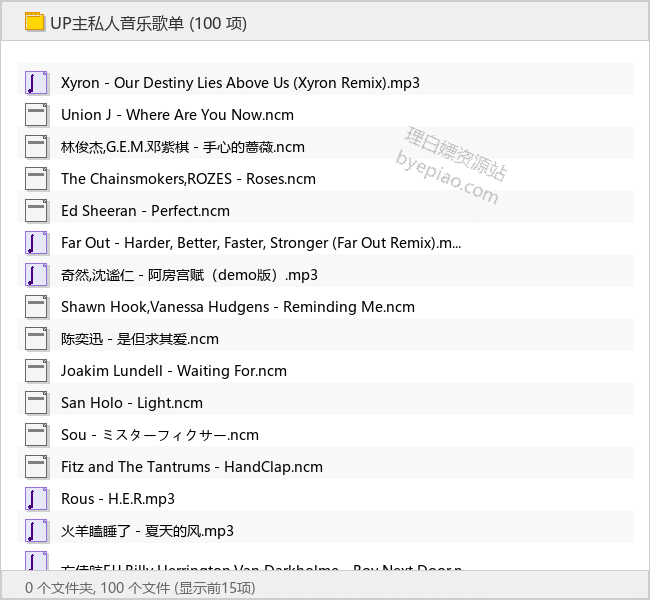Click the file icon beside Union J
Image resolution: width=650 pixels, height=600 pixels.
point(36,115)
